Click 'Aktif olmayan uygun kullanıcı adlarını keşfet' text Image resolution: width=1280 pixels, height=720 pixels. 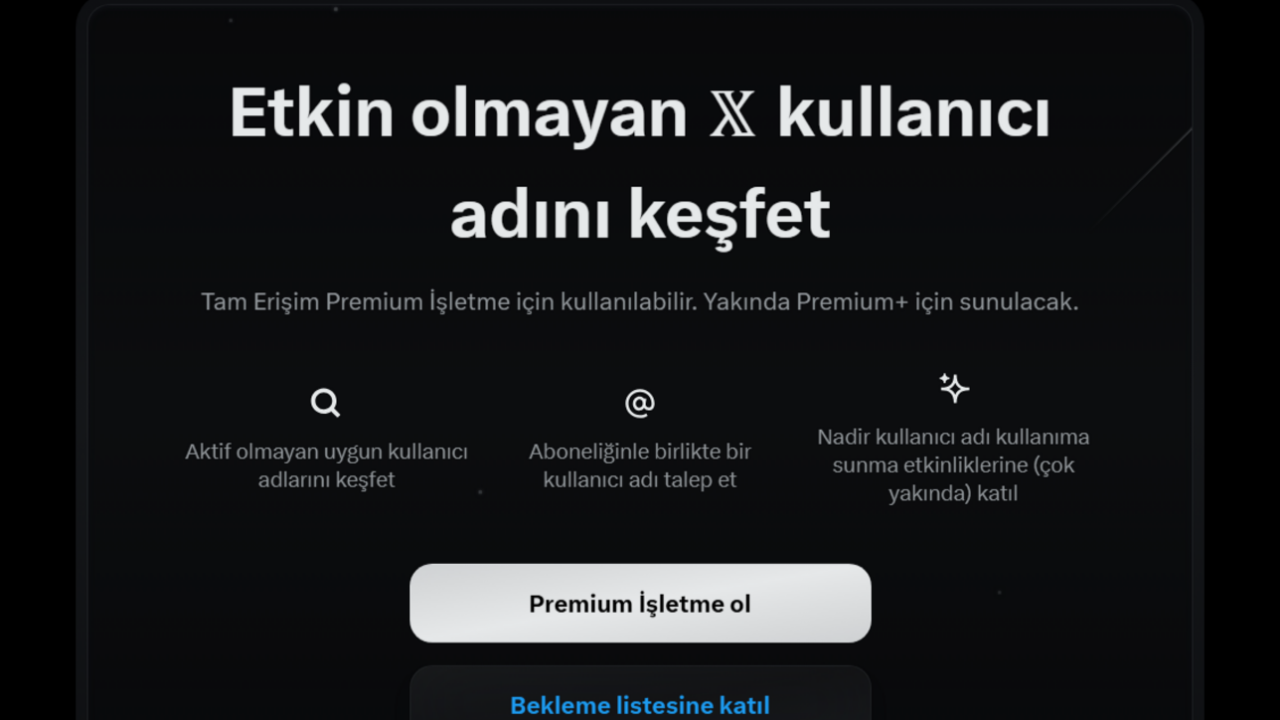pos(327,465)
